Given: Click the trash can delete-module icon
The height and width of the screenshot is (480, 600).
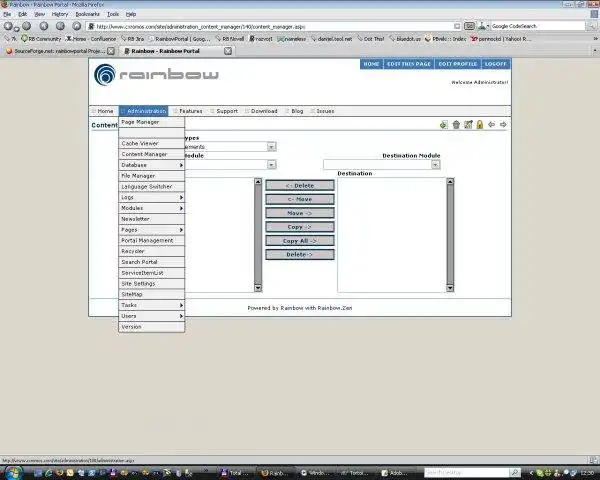Looking at the screenshot, I should tap(456, 125).
